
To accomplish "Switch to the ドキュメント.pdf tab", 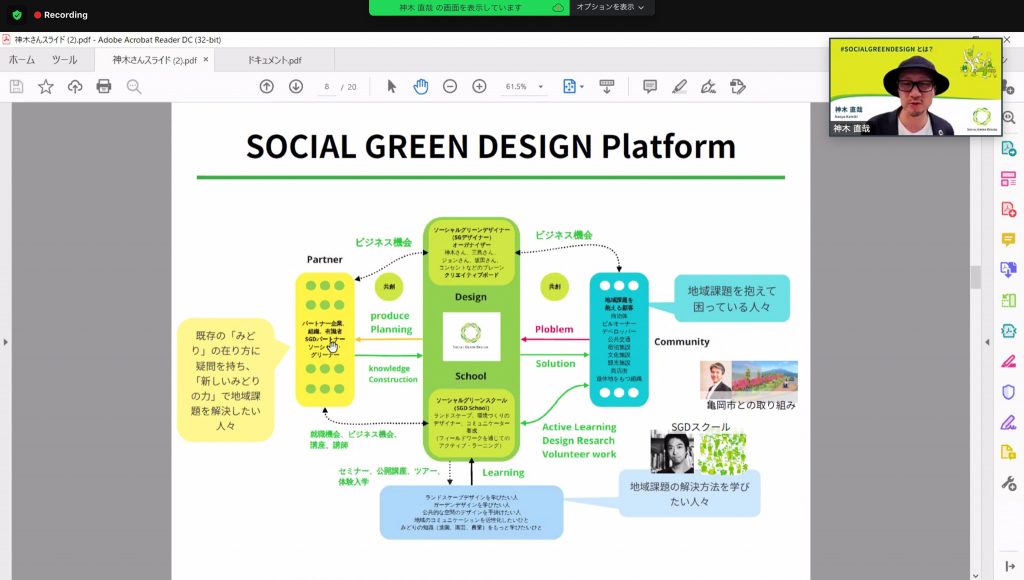I will [274, 59].
